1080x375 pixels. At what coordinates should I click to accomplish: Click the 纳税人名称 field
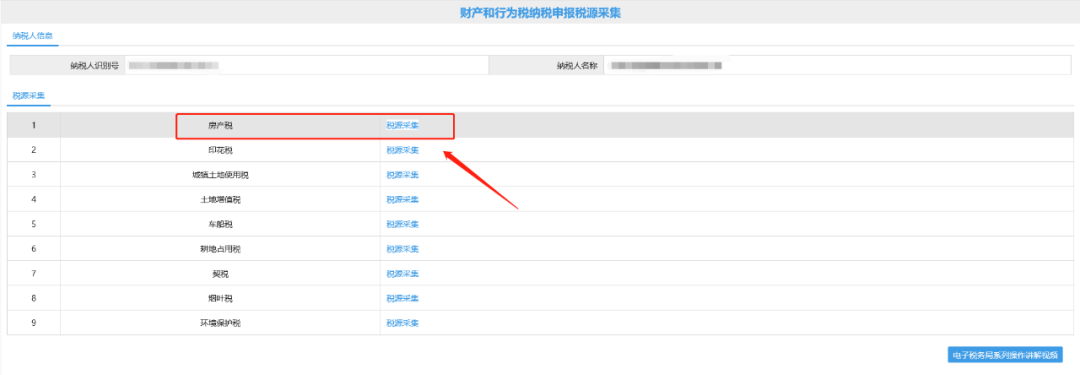tap(837, 65)
